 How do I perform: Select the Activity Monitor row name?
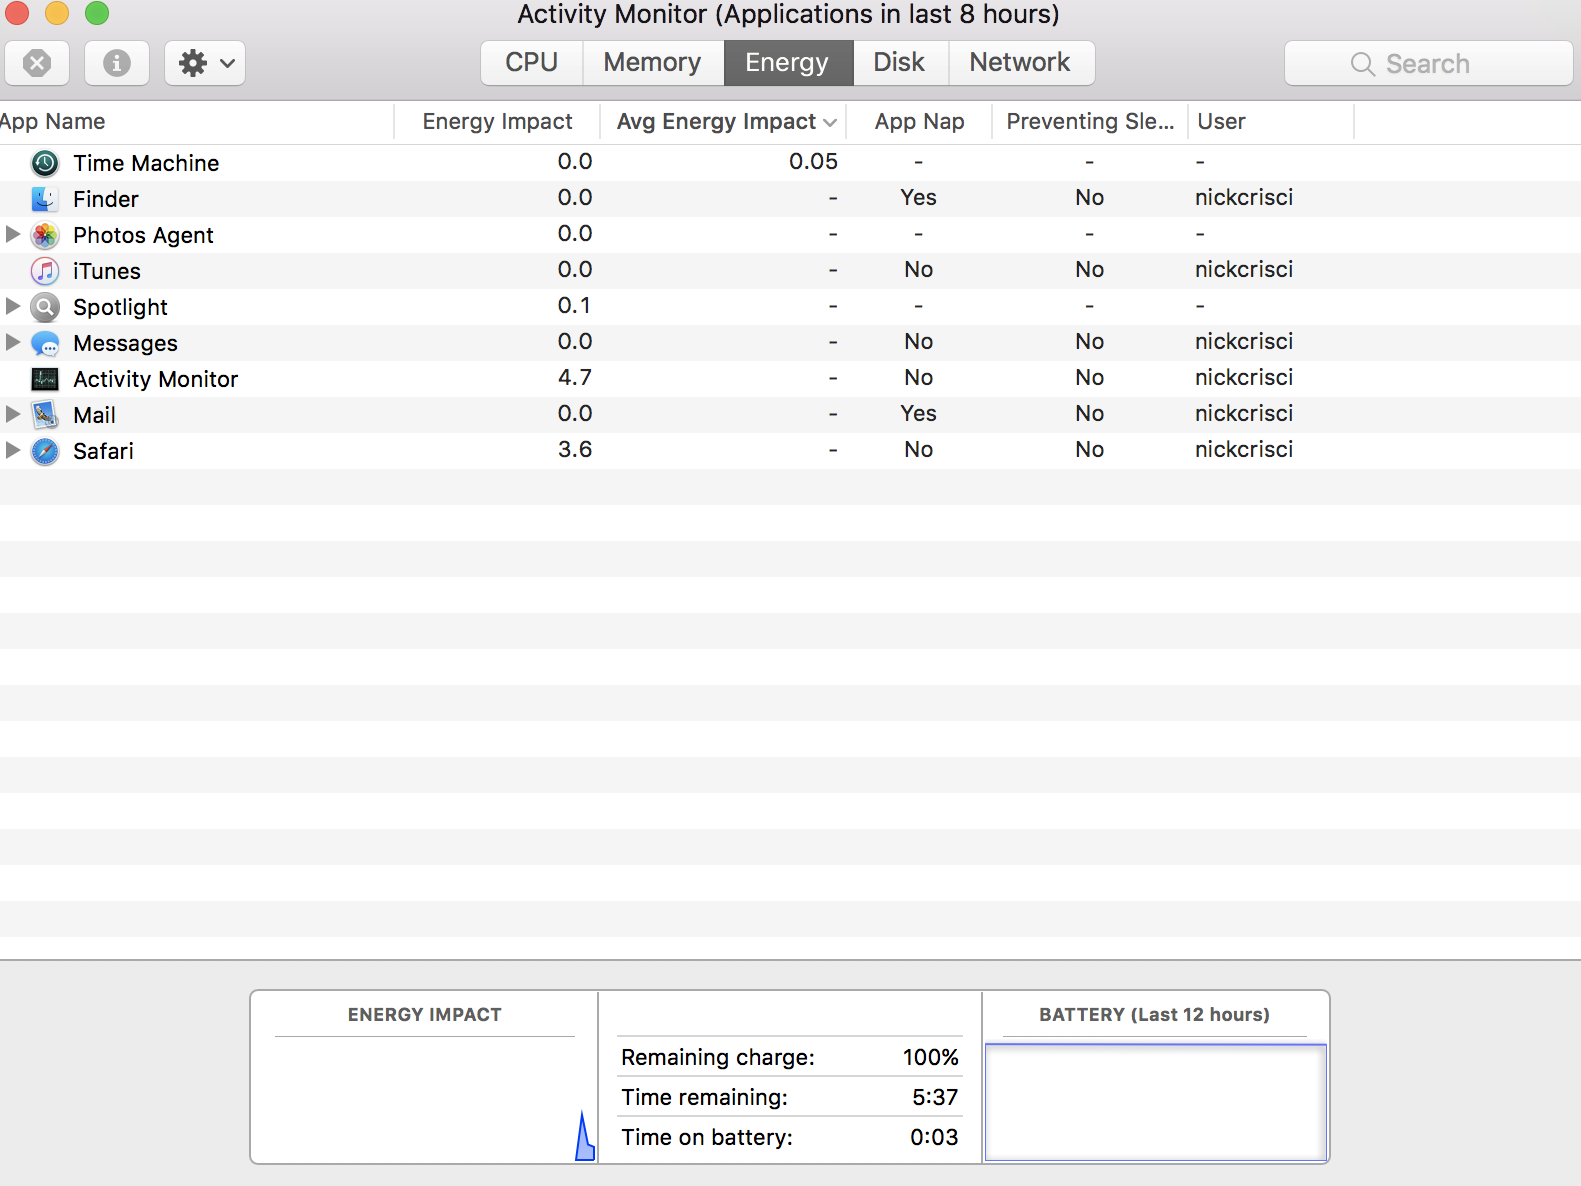coord(156,379)
